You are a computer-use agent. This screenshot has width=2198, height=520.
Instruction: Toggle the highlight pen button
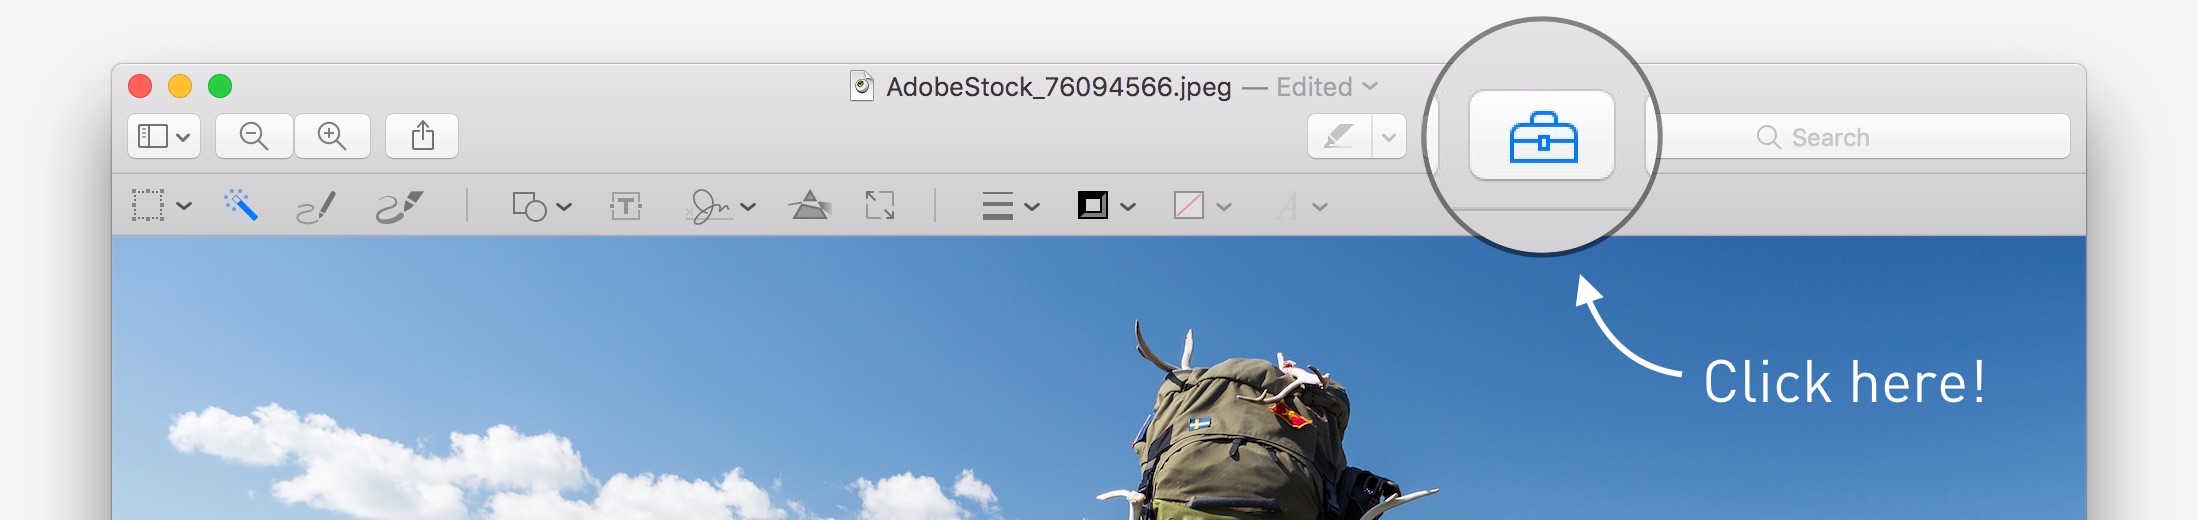(1339, 137)
